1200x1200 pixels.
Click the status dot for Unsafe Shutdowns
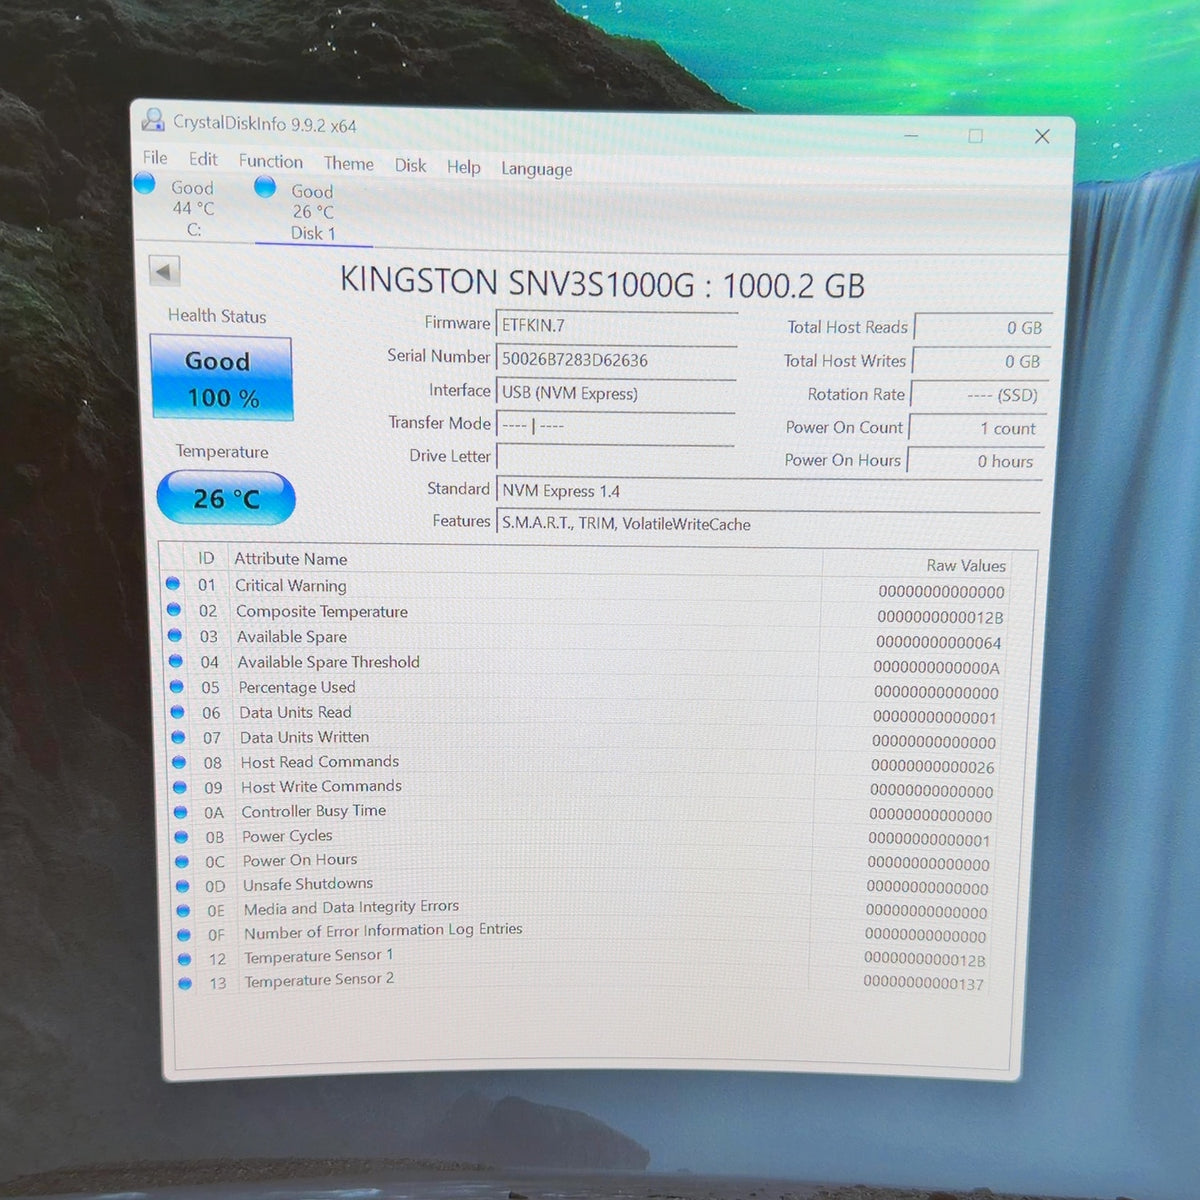point(182,885)
